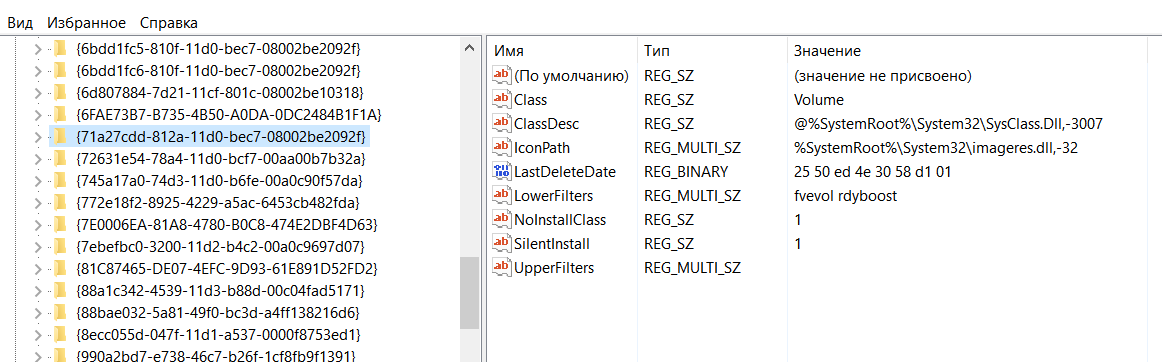This screenshot has height=362, width=1162.
Task: Click folder icon of {6bdd1fc5-810f-11d0-bec7-08002be2092f}
Action: click(60, 49)
